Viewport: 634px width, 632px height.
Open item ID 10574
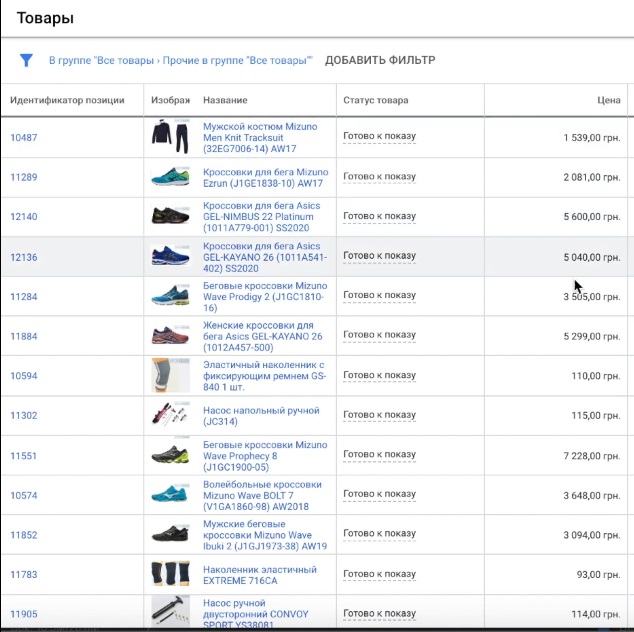(23, 496)
